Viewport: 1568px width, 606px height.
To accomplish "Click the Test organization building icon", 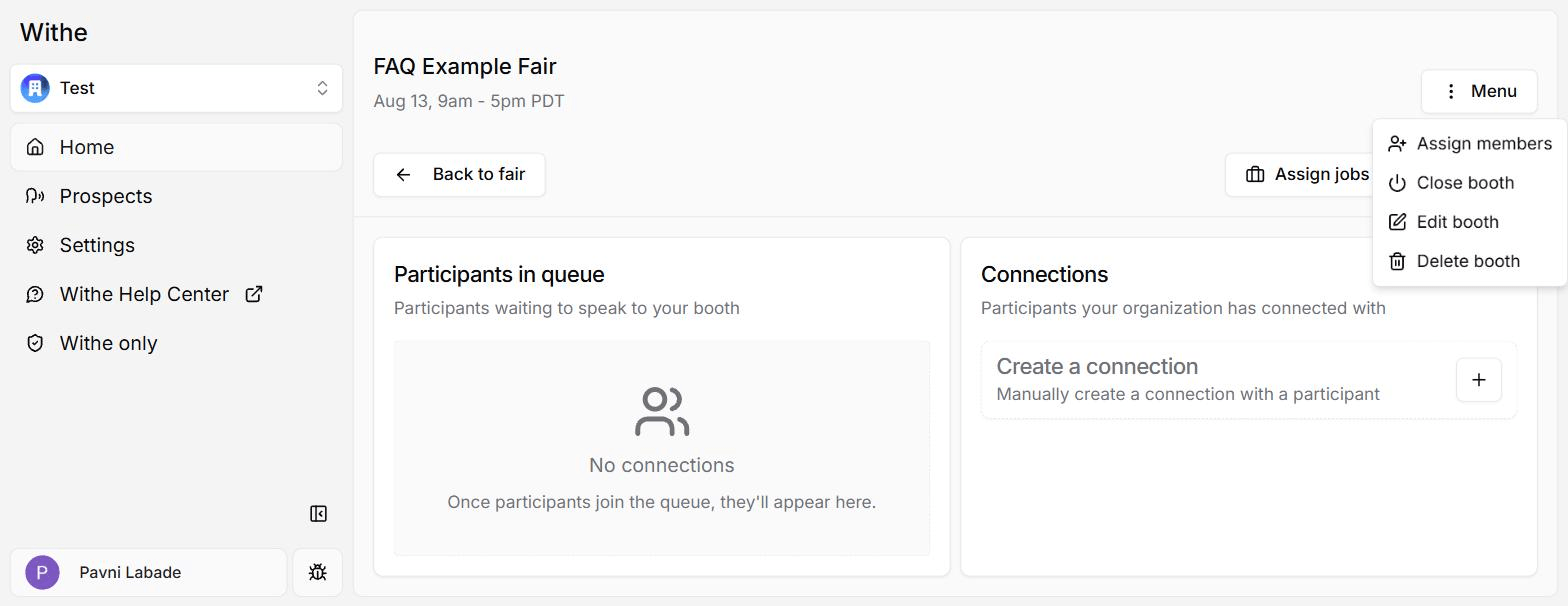I will pyautogui.click(x=35, y=88).
